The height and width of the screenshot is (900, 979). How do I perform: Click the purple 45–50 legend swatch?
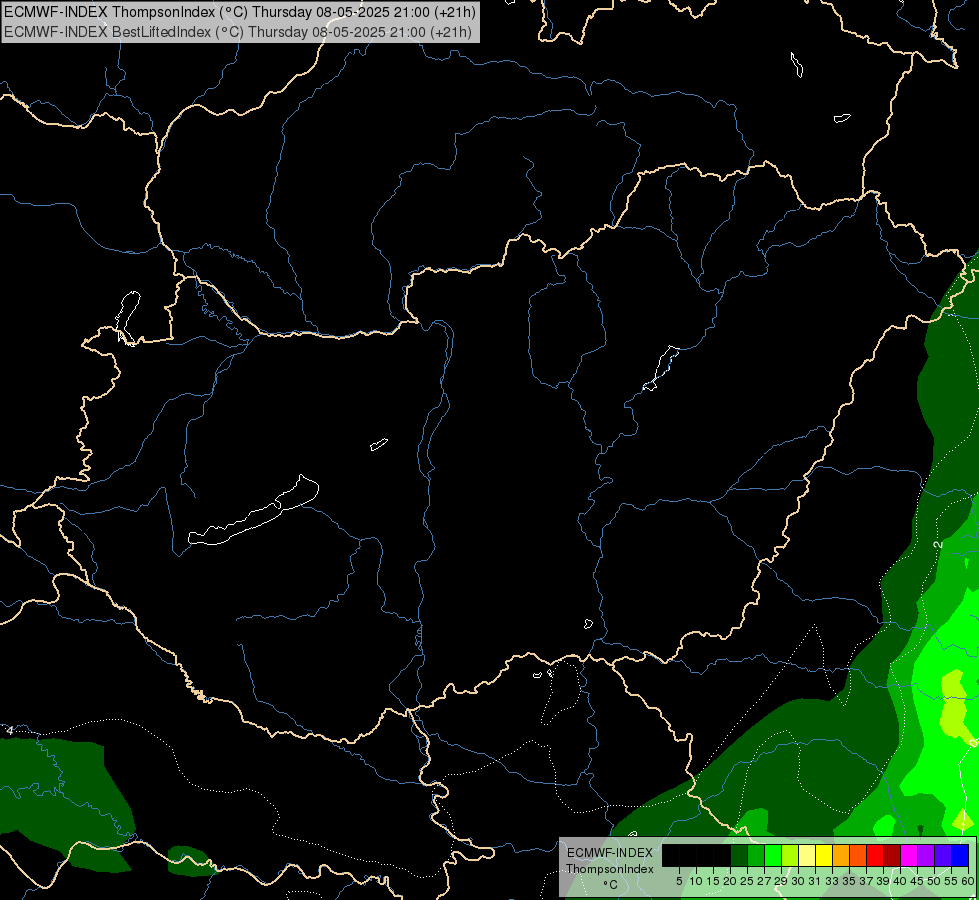coord(926,855)
